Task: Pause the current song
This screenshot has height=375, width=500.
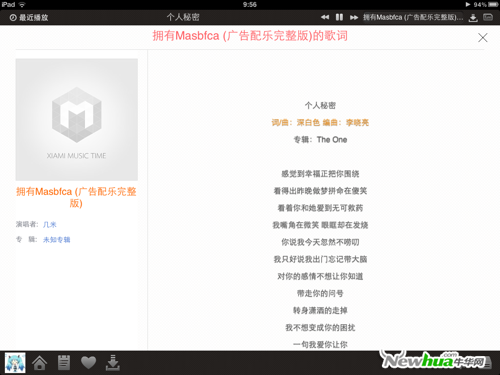Action: coord(339,17)
